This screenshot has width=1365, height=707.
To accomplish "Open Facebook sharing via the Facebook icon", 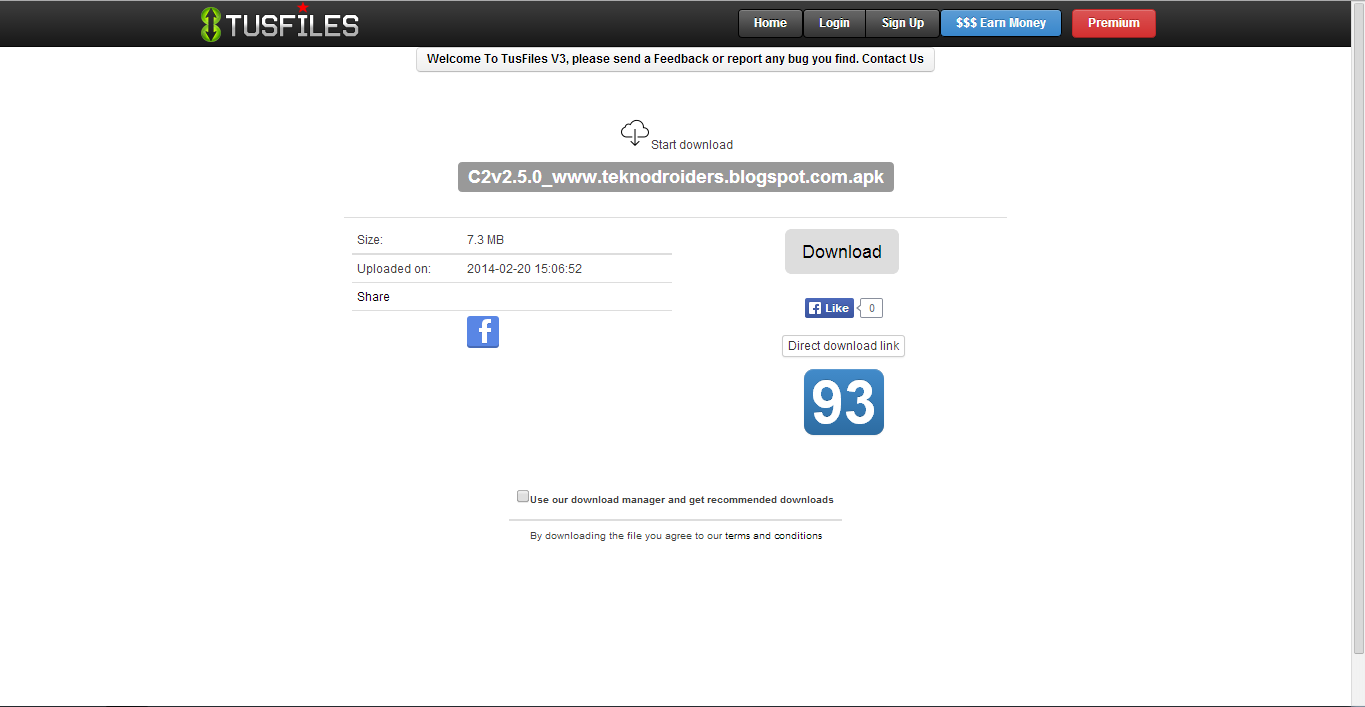I will (x=482, y=331).
